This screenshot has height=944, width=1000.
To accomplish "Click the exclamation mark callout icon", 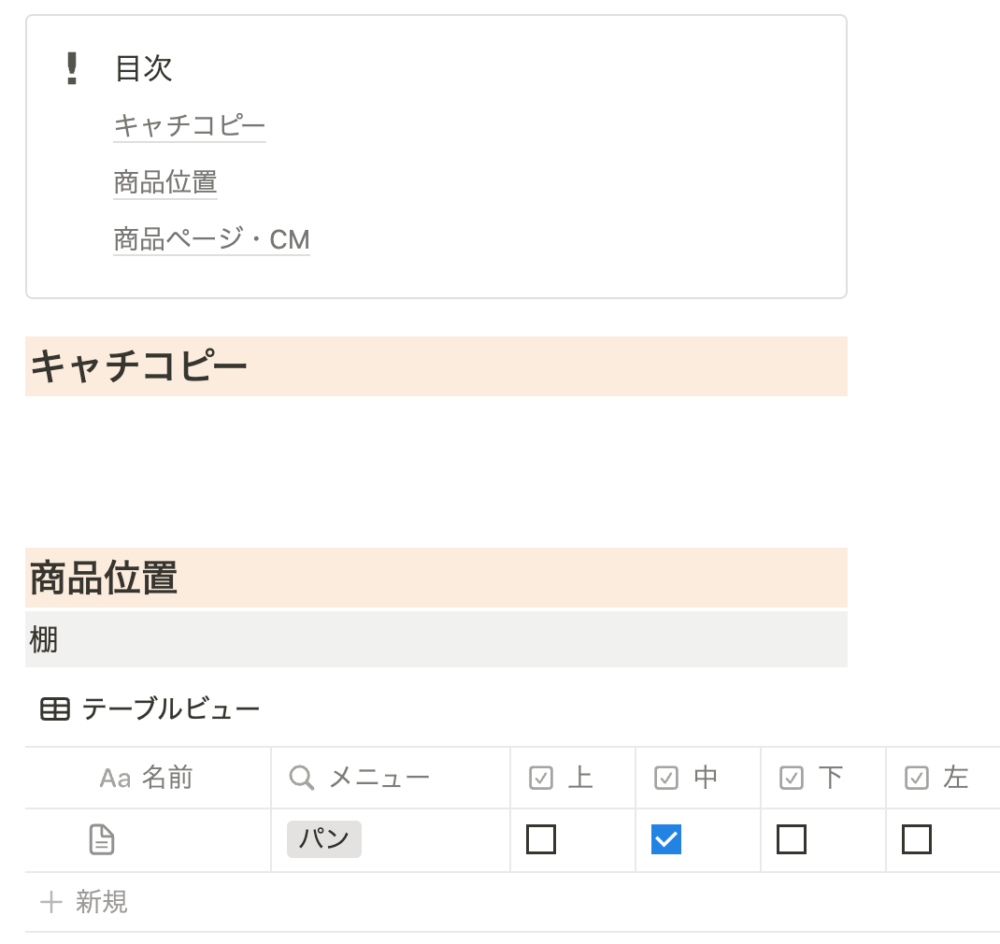I will point(72,68).
